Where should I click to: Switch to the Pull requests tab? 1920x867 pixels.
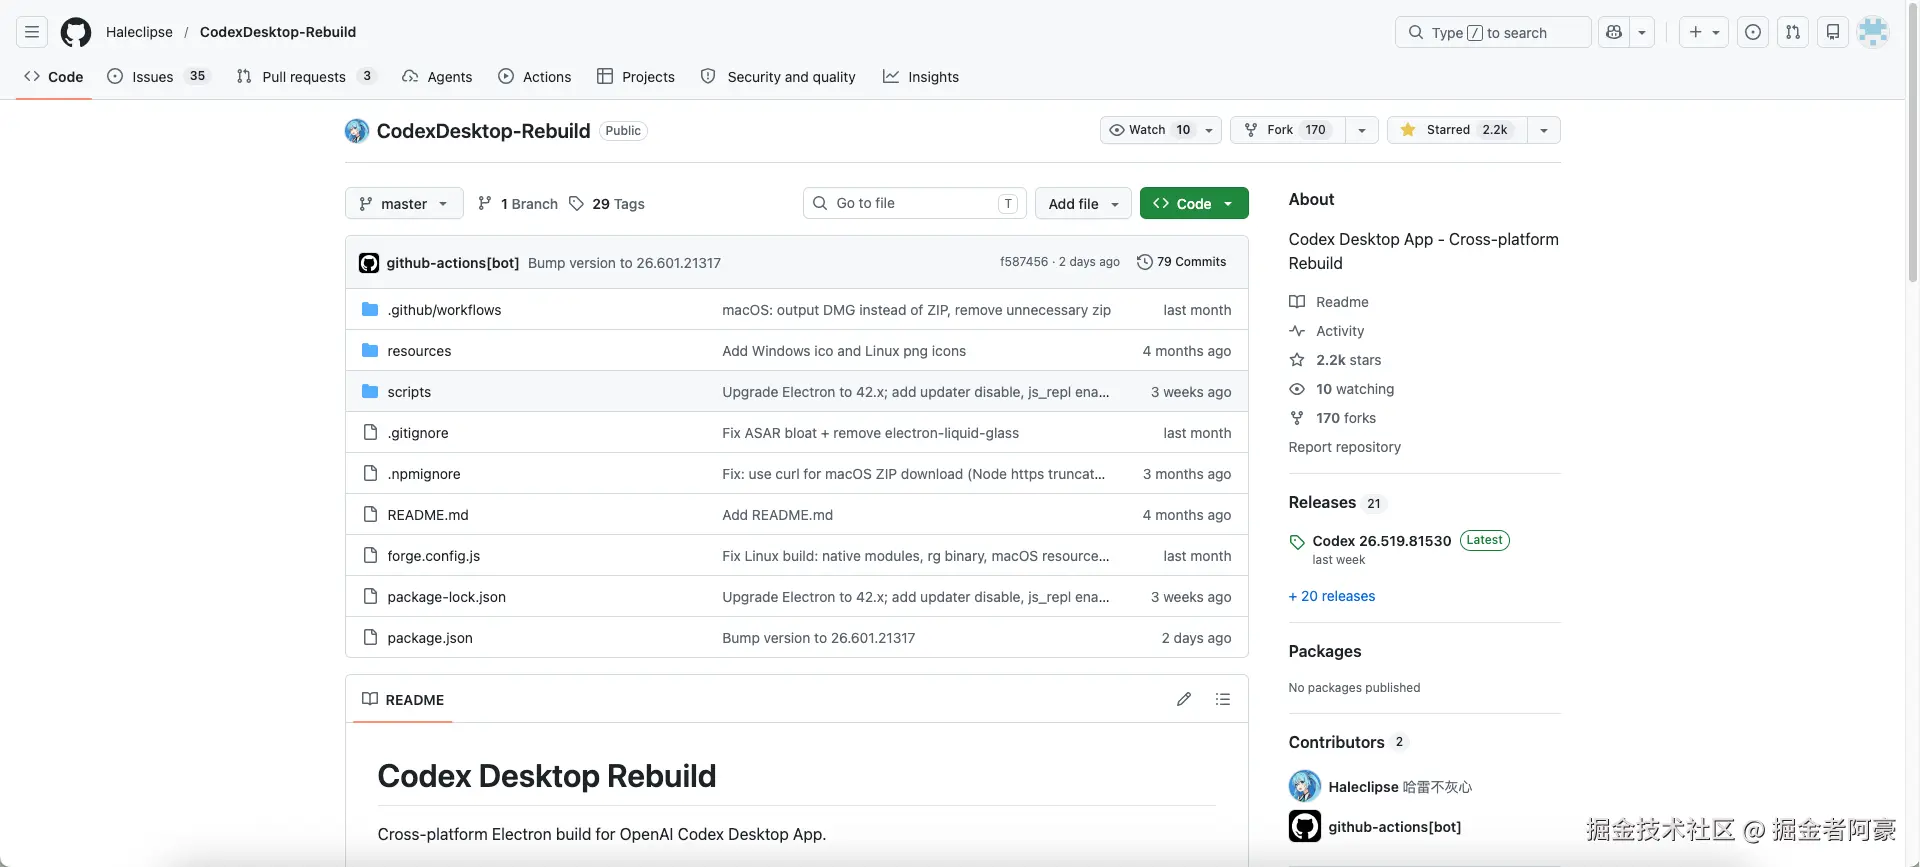coord(306,77)
